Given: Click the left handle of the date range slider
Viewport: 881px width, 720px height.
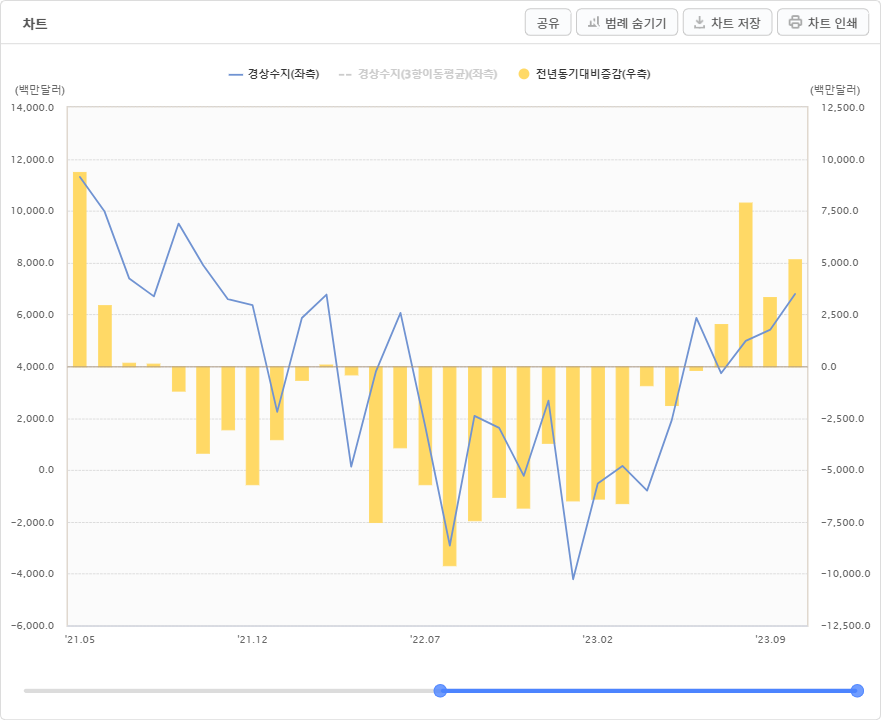Looking at the screenshot, I should [x=440, y=691].
